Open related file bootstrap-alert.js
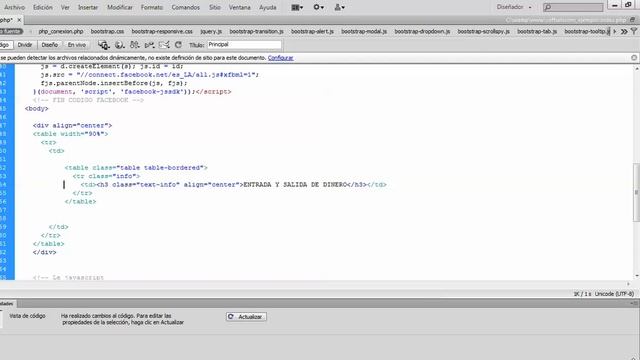Image resolution: width=640 pixels, height=360 pixels. (312, 31)
